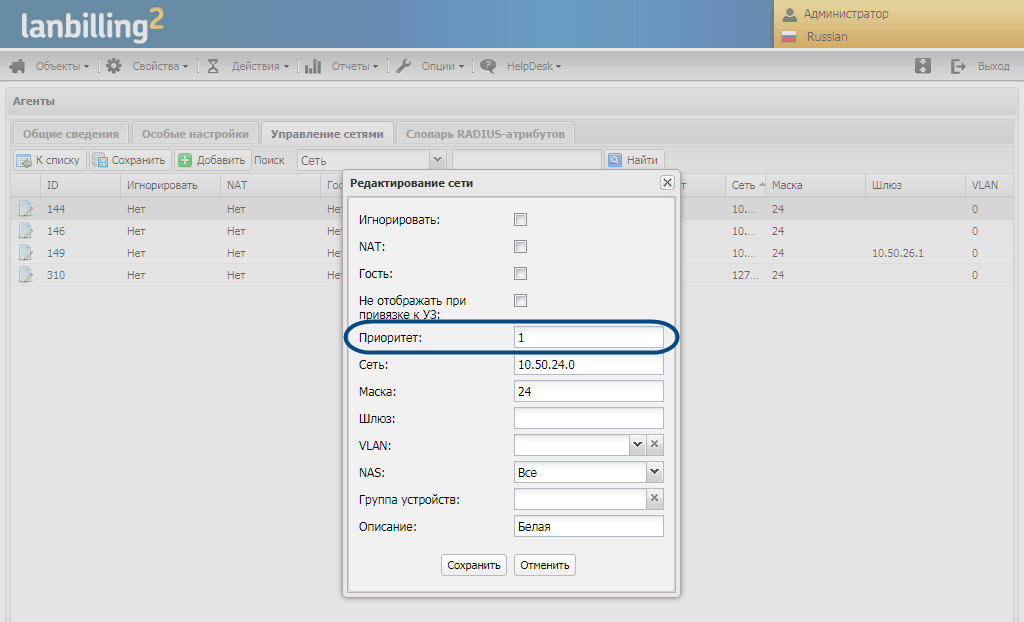
Task: Click the lanbilling logo
Action: click(92, 25)
